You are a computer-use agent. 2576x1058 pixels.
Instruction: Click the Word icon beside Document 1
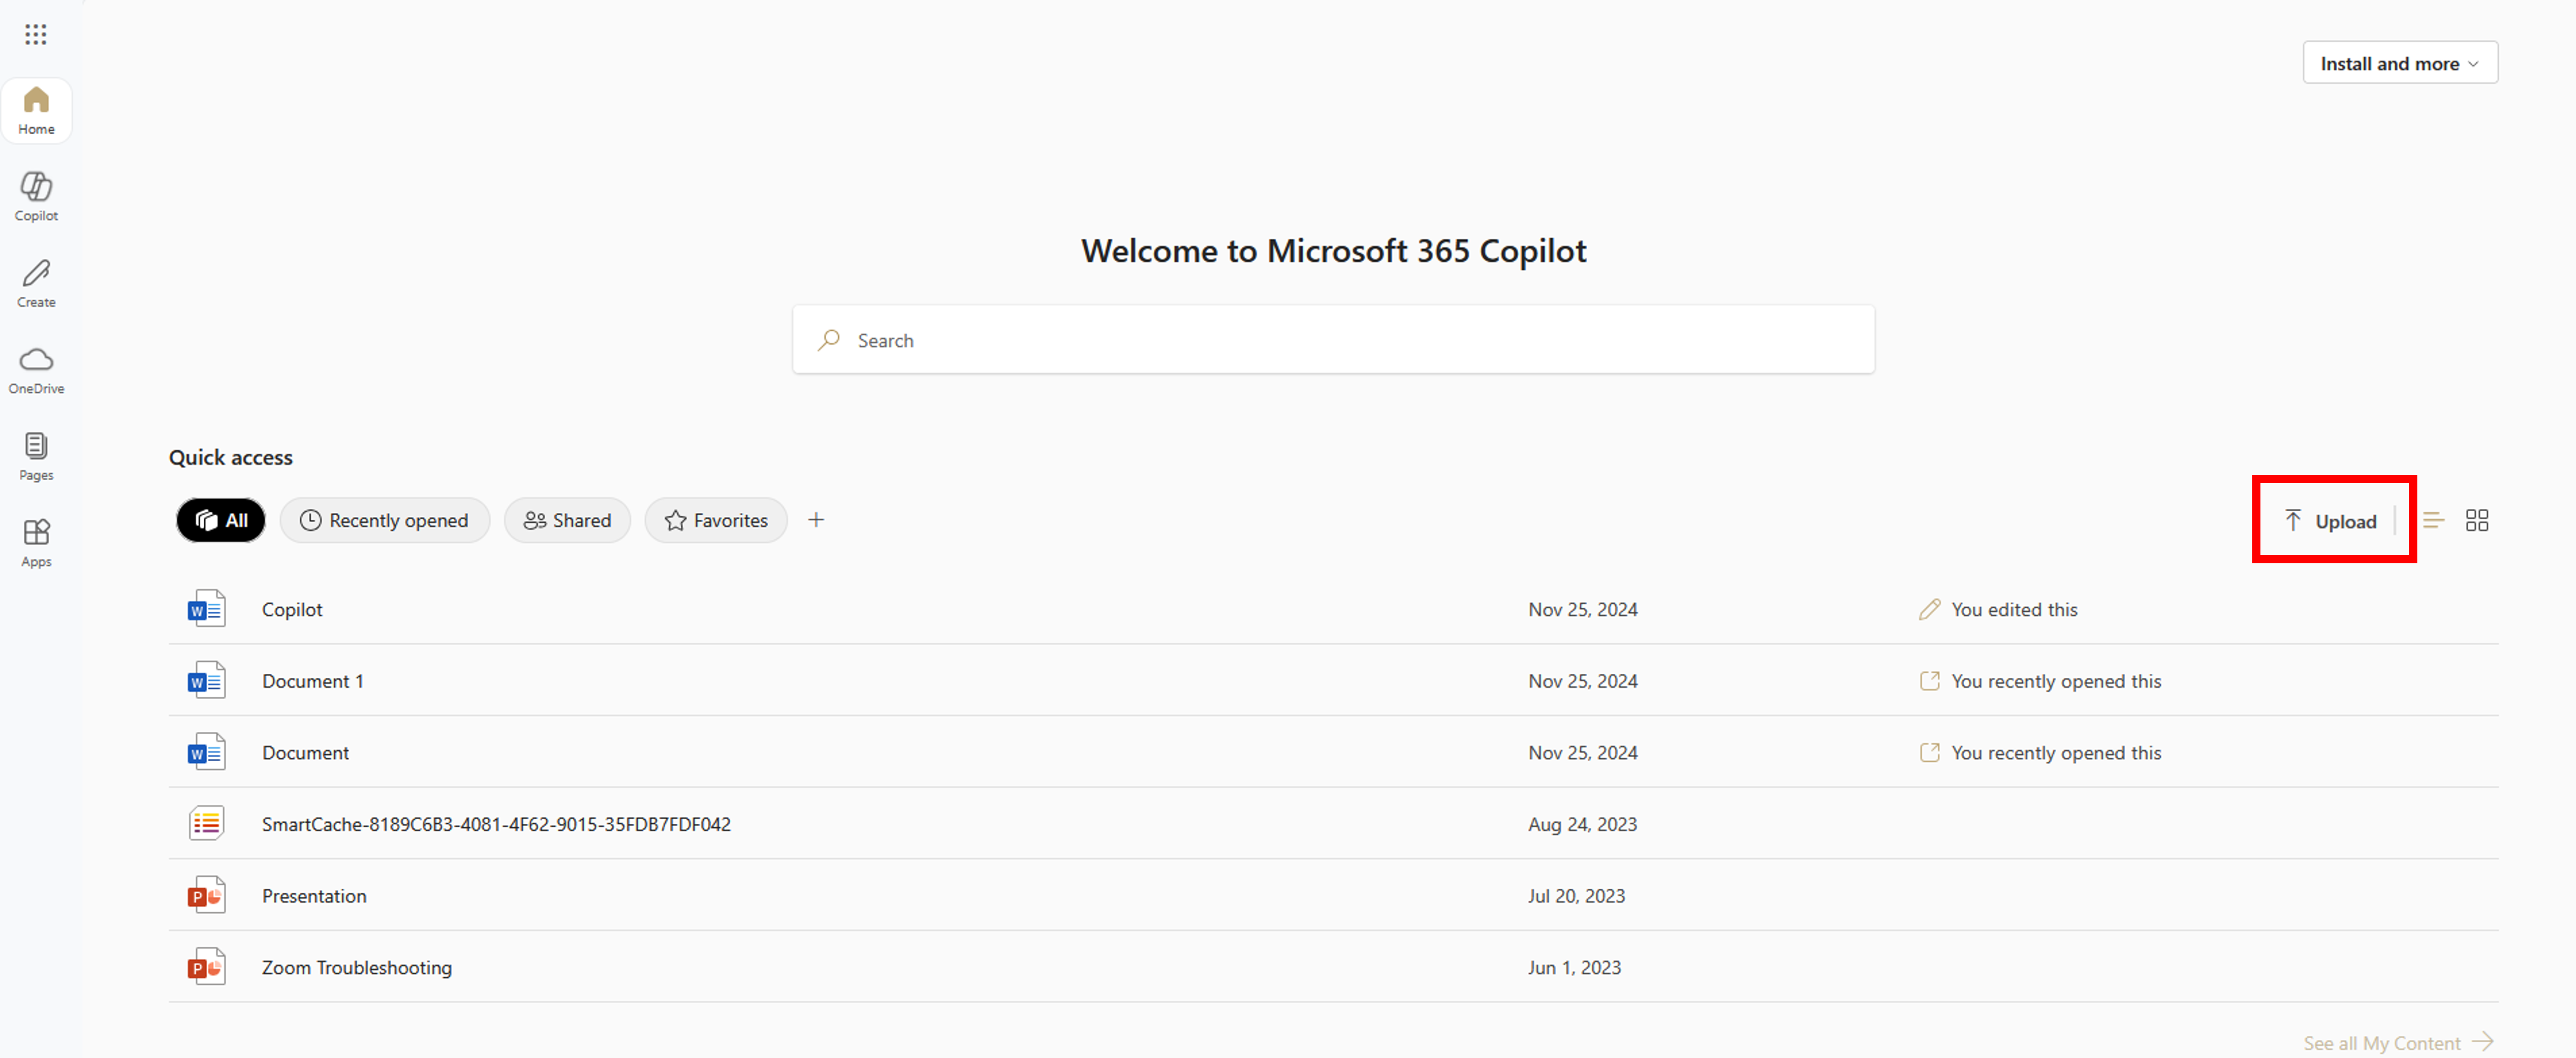206,680
